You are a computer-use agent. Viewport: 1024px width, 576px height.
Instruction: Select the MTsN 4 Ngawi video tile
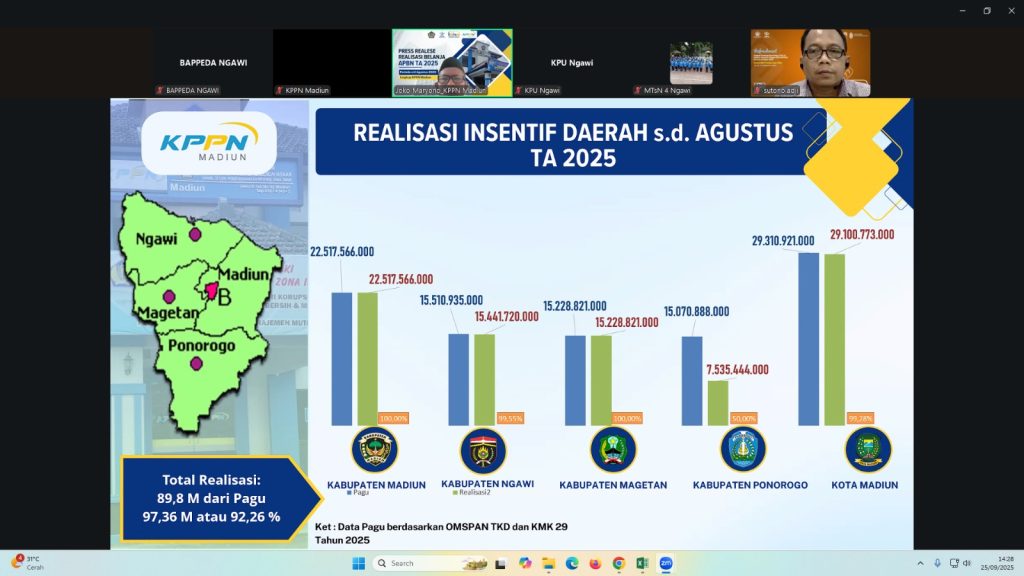(x=691, y=62)
